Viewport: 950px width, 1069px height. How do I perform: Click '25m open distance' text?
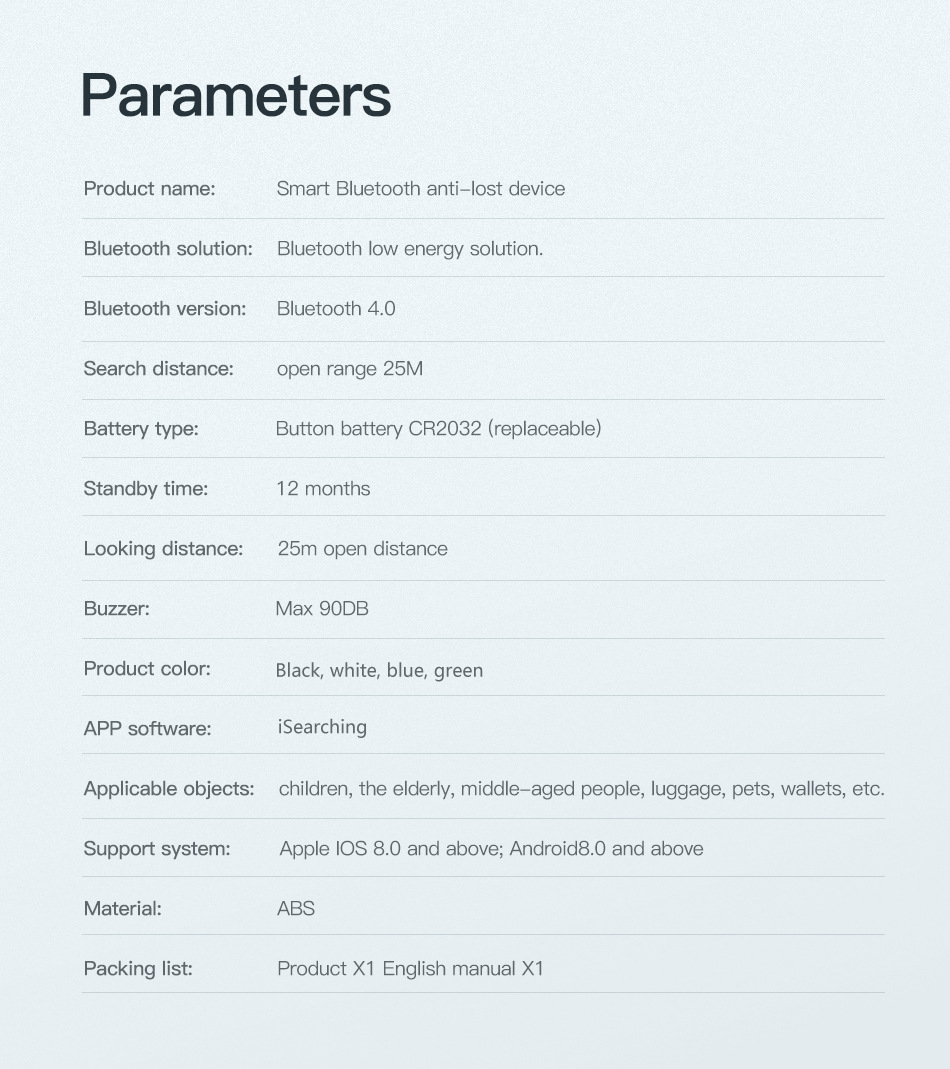(x=362, y=549)
